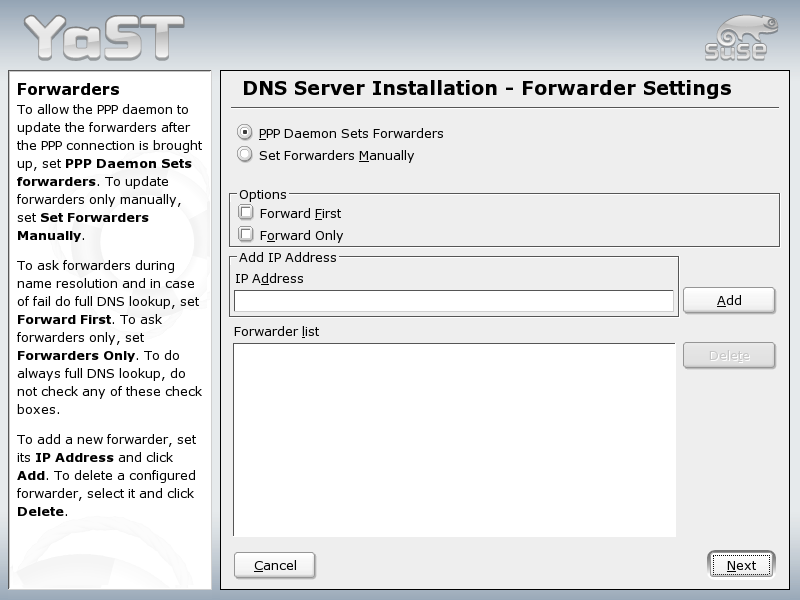Click inside the Forwarder list box
Viewport: 800px width, 600px height.
pyautogui.click(x=454, y=440)
